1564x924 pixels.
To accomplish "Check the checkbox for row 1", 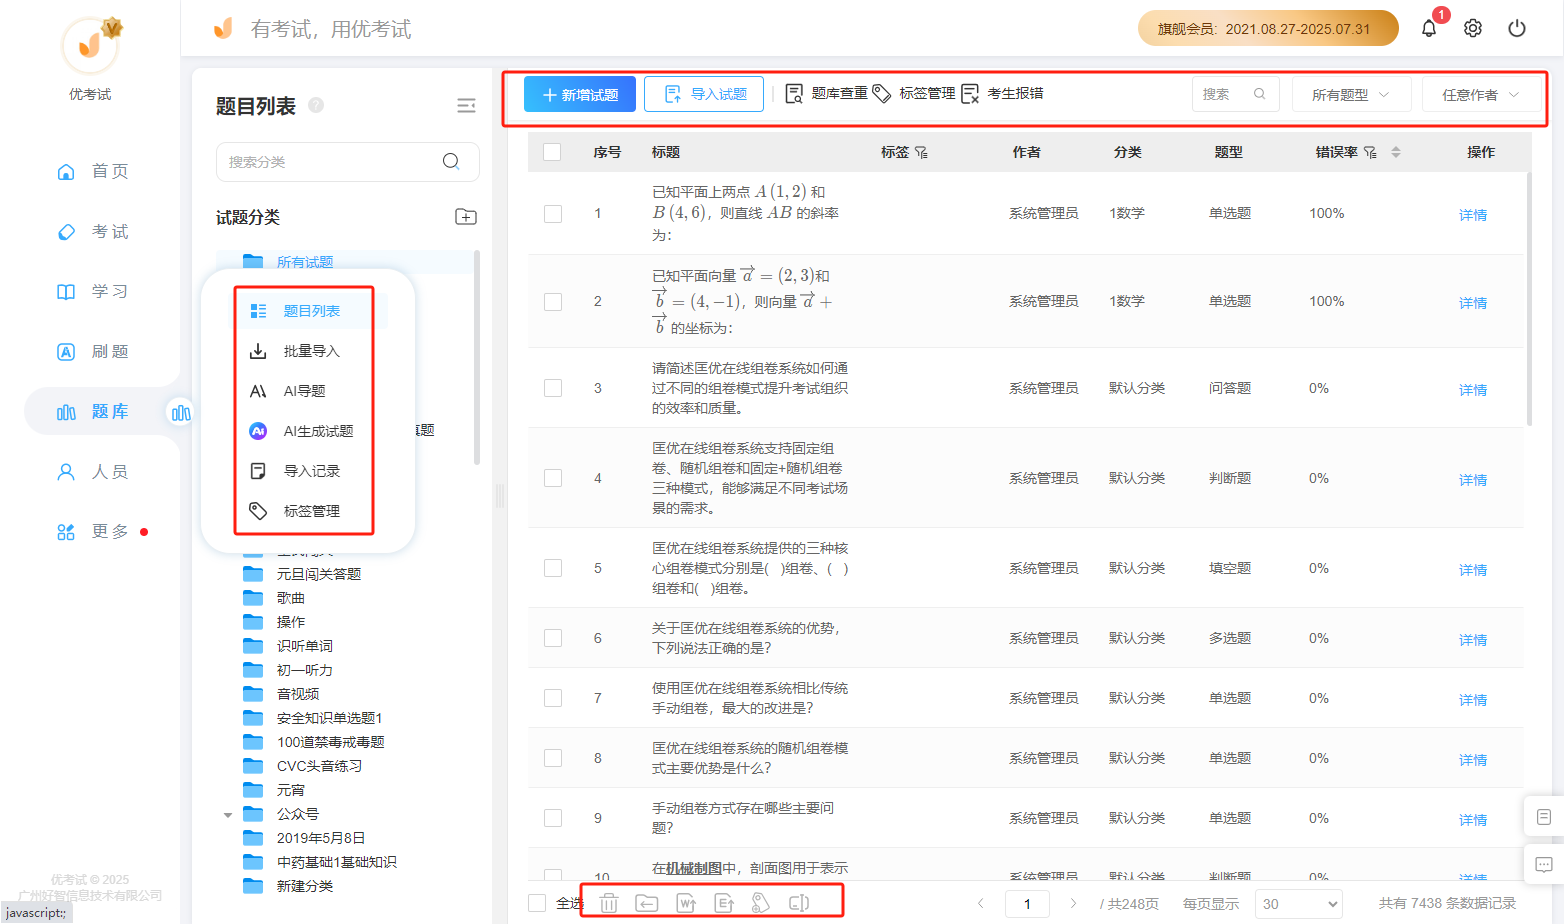I will tap(553, 214).
